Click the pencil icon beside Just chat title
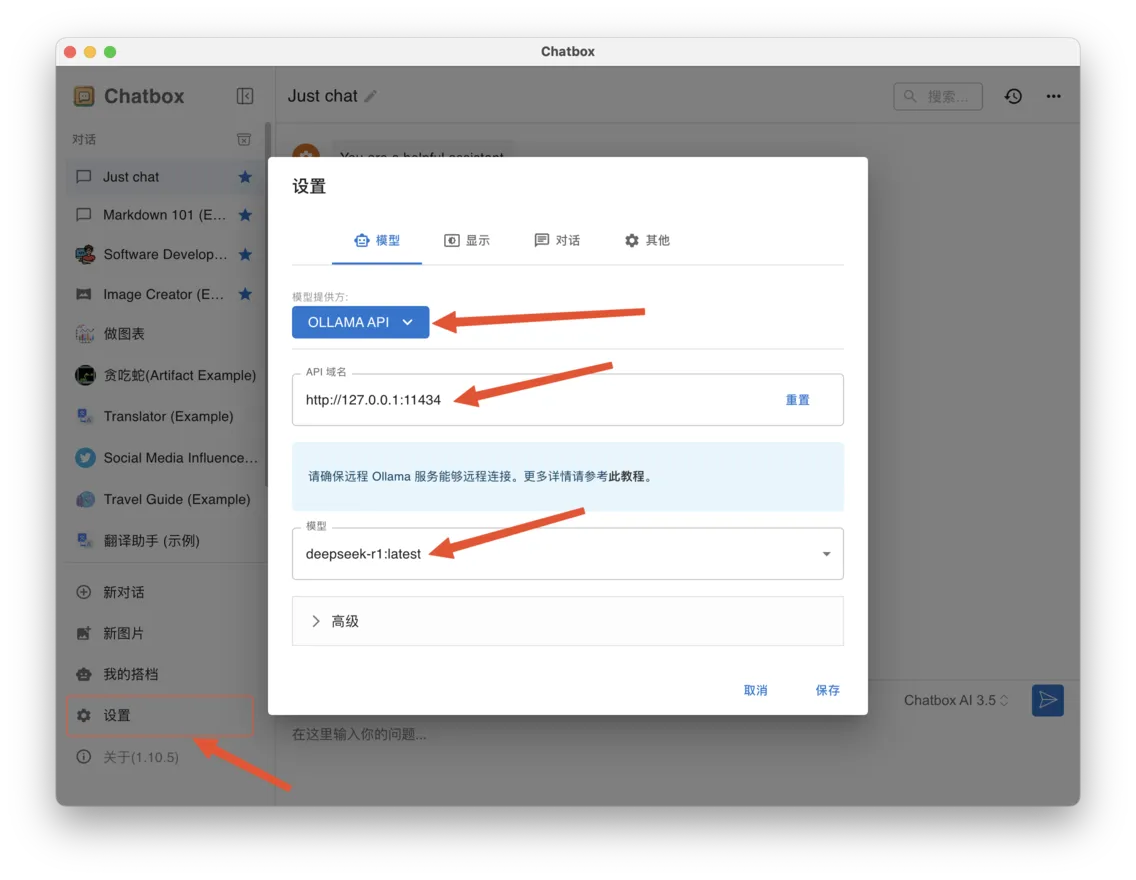Viewport: 1136px width, 880px height. (x=371, y=96)
